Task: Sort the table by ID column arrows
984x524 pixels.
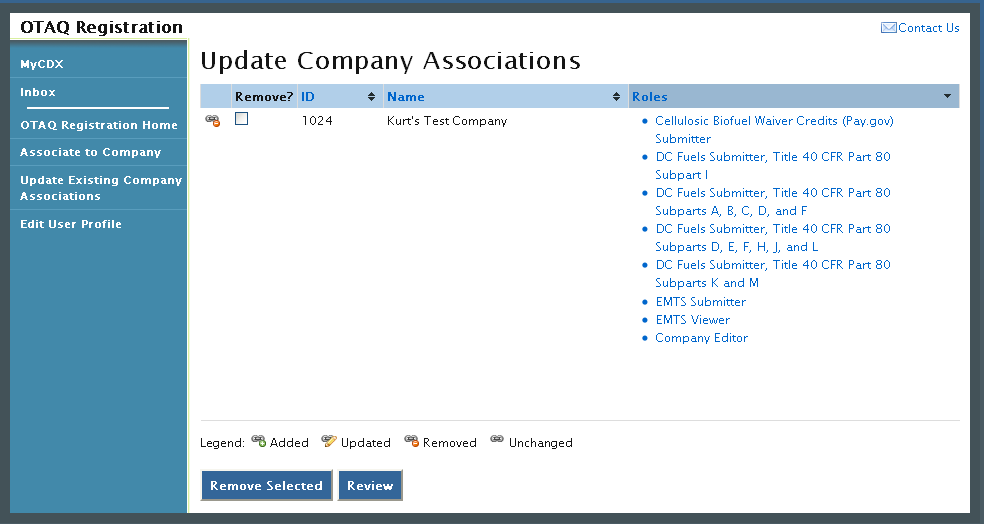Action: [371, 97]
